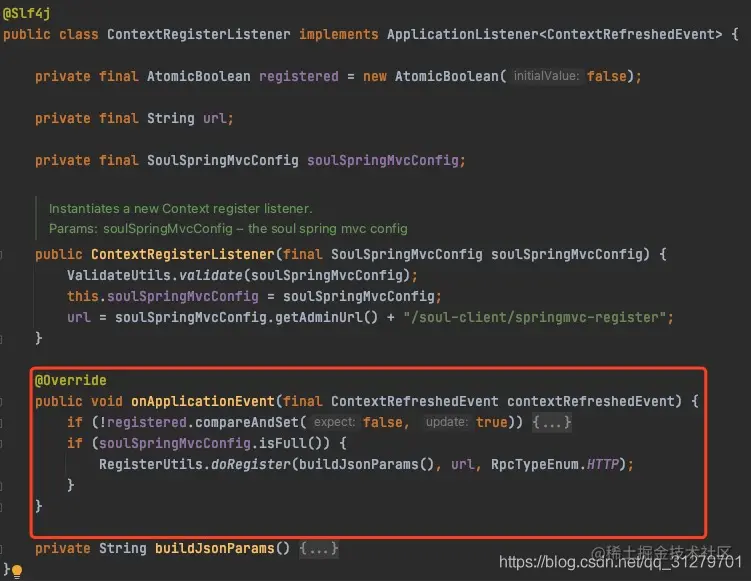Click the url field in private final String declaration
Image resolution: width=751 pixels, height=581 pixels.
tap(215, 118)
